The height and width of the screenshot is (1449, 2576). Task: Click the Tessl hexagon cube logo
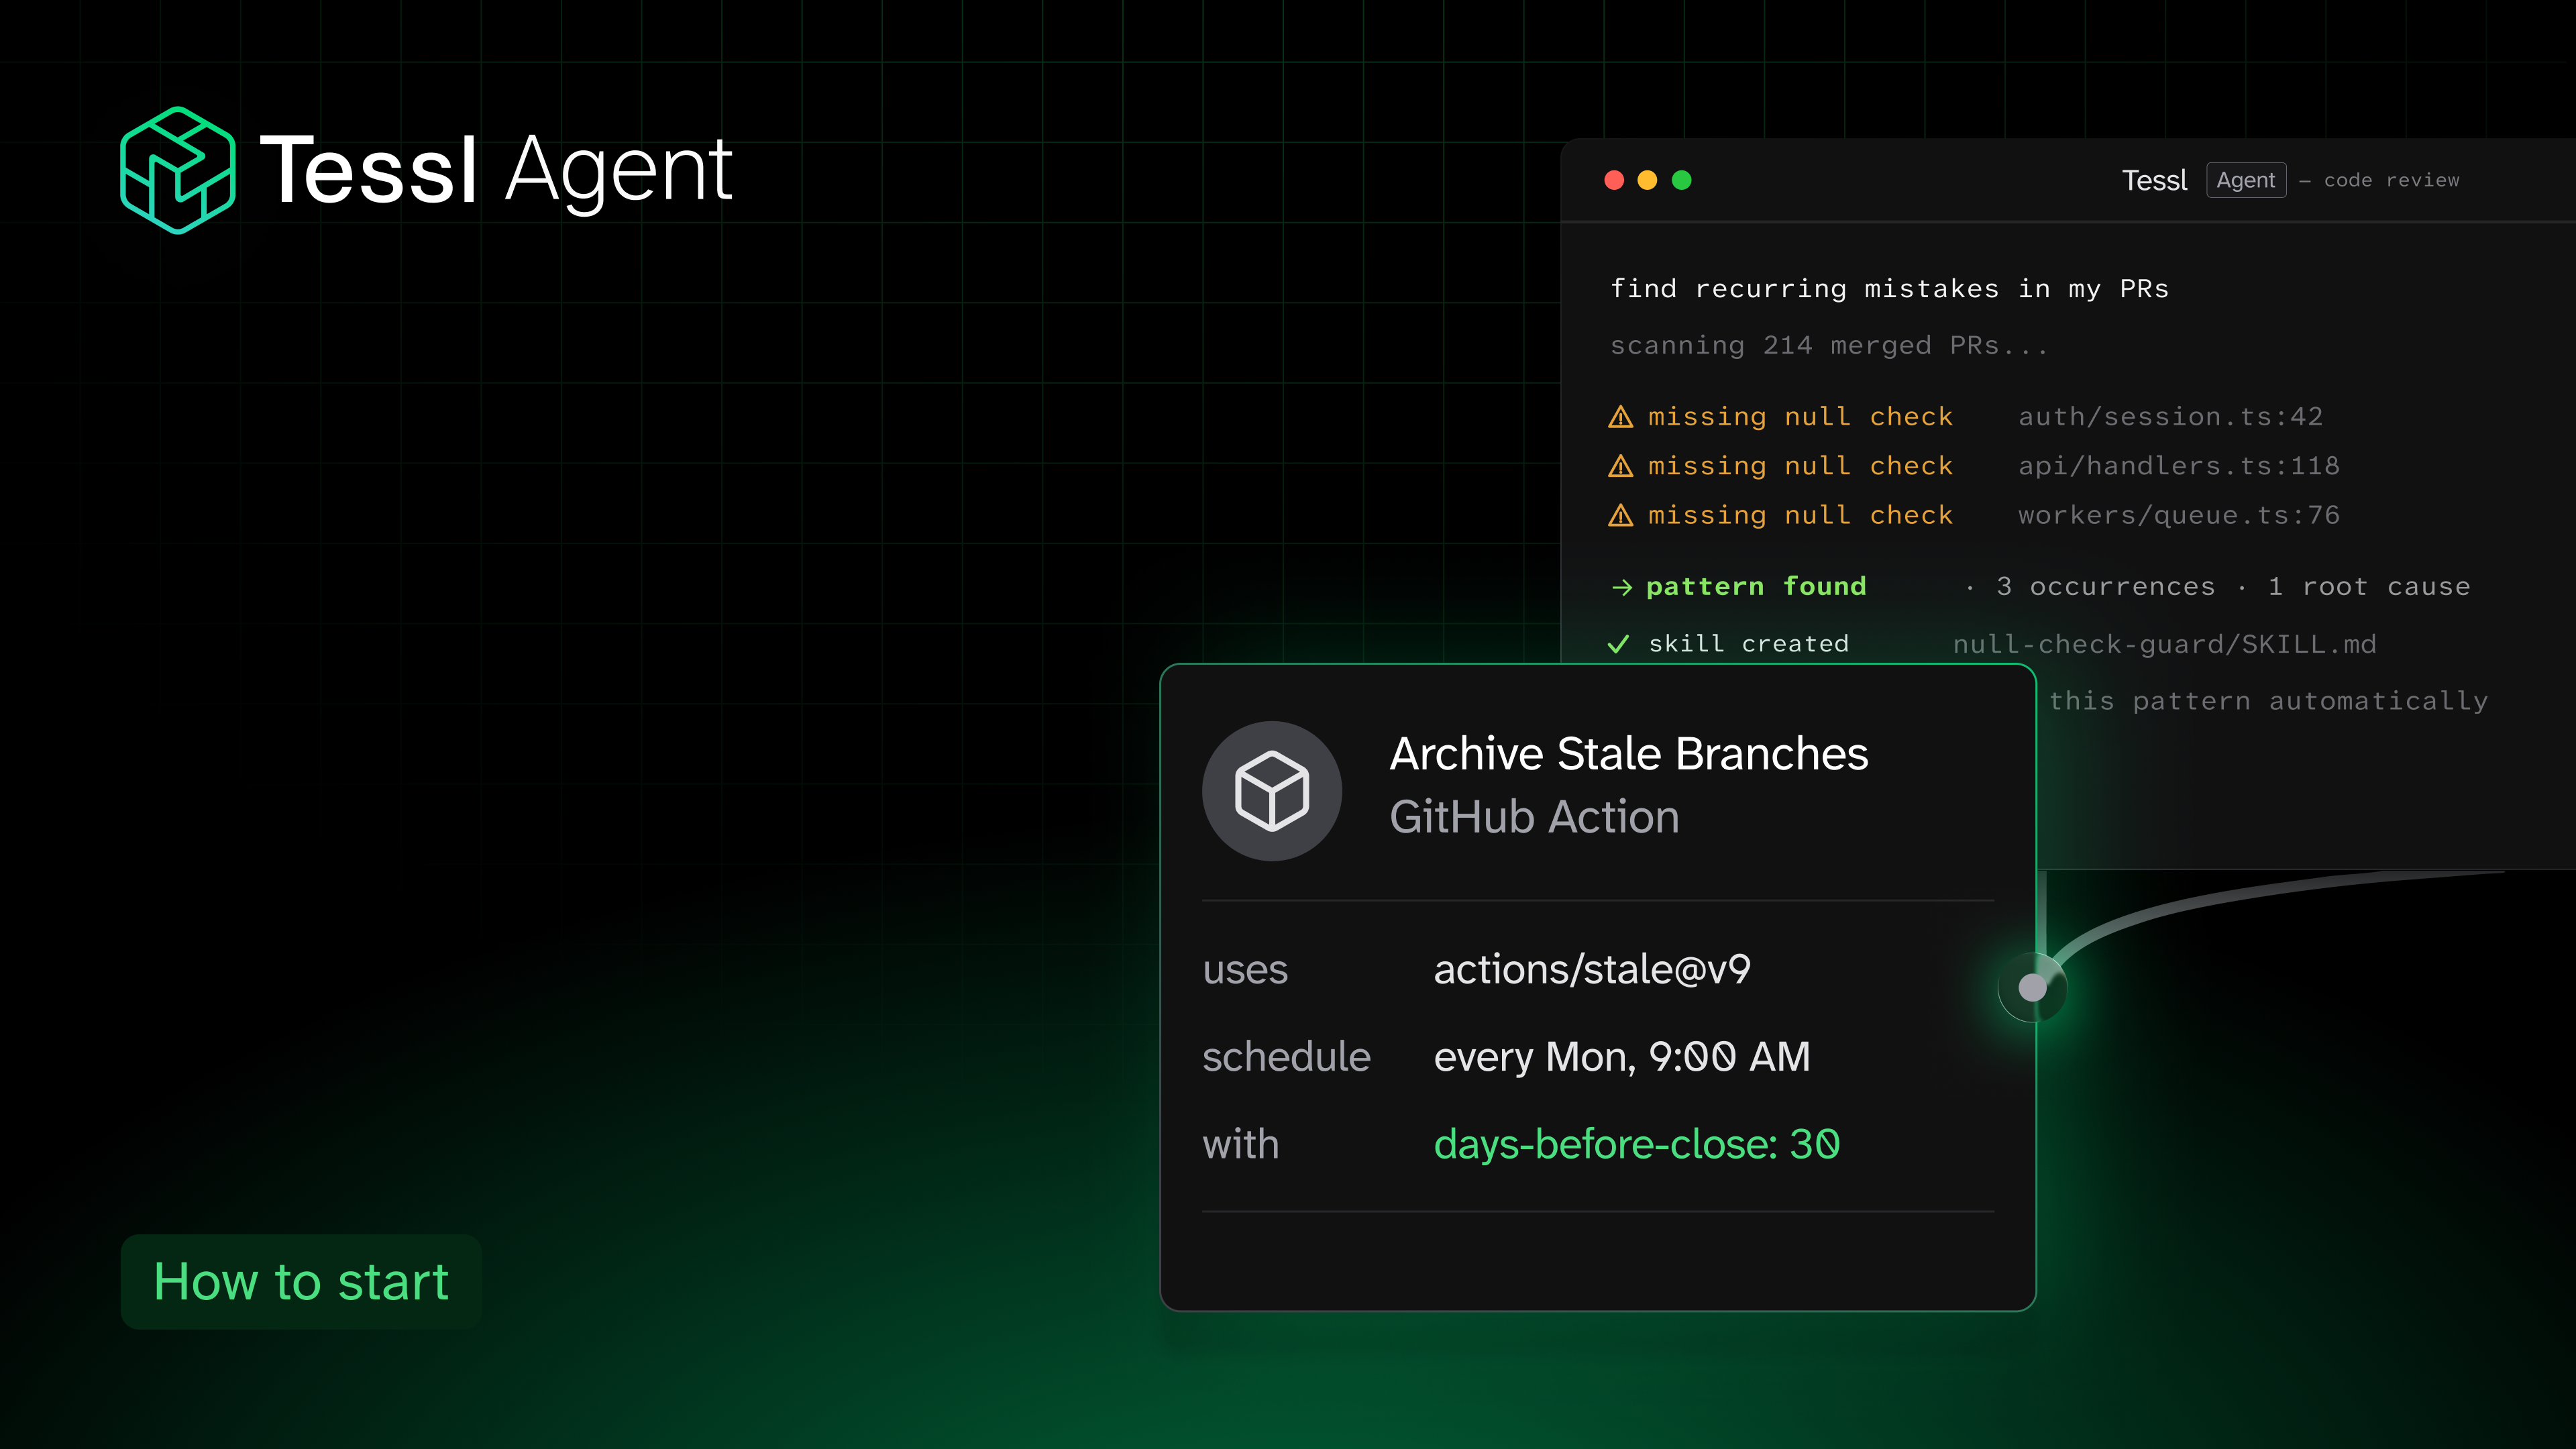[x=178, y=170]
